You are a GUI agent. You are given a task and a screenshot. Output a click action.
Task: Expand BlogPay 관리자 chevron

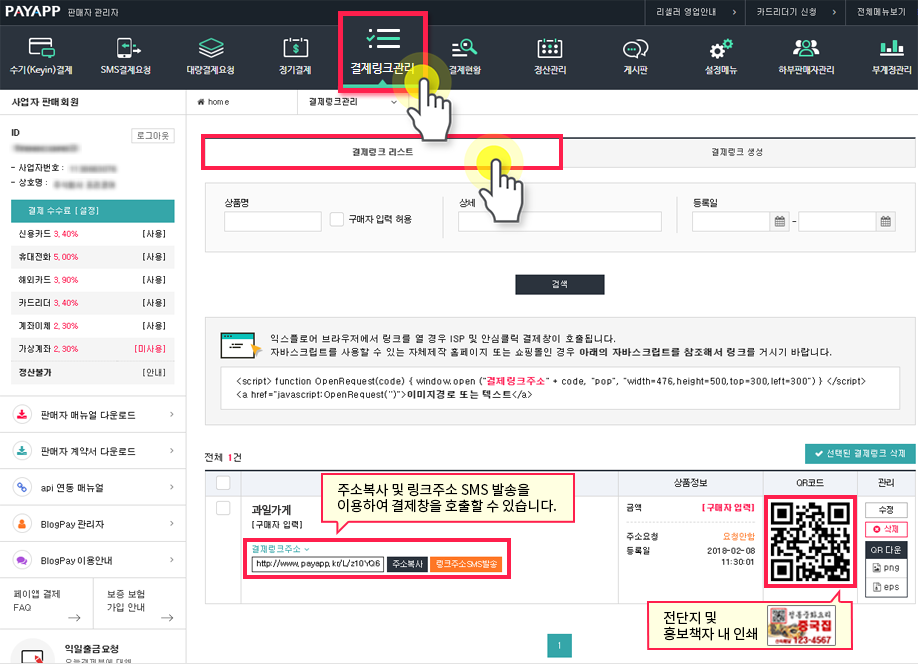coord(172,523)
